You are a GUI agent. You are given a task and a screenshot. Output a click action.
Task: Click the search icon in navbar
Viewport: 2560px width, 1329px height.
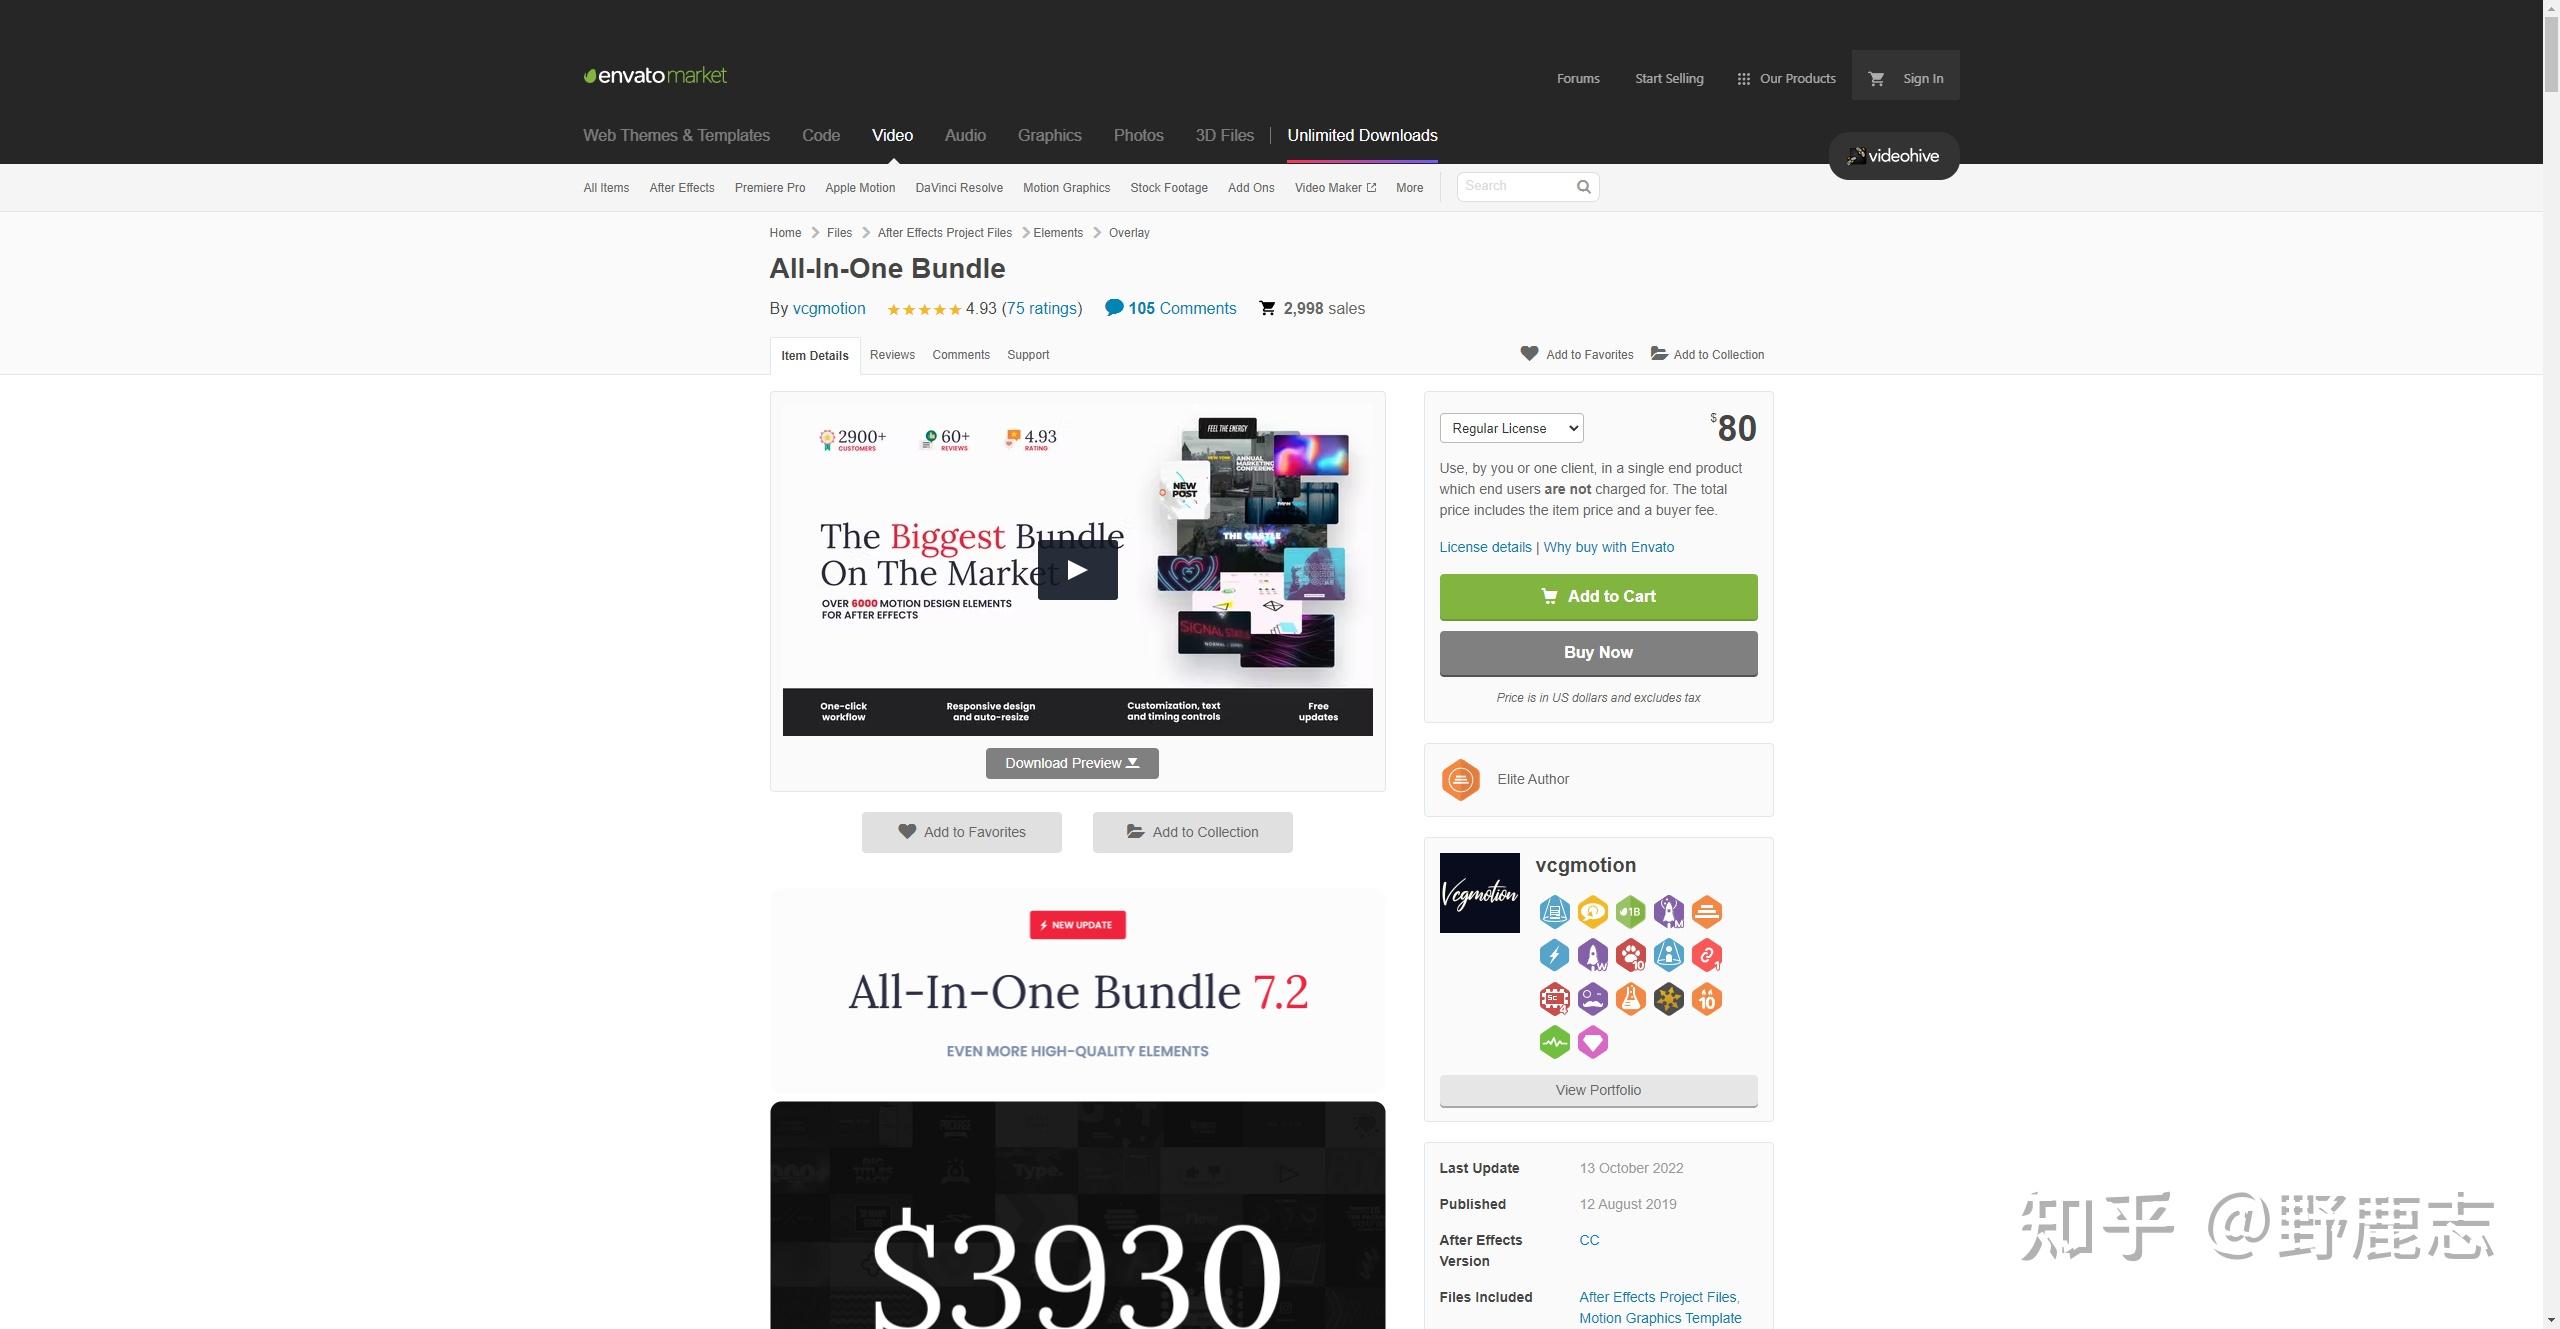pos(1581,186)
